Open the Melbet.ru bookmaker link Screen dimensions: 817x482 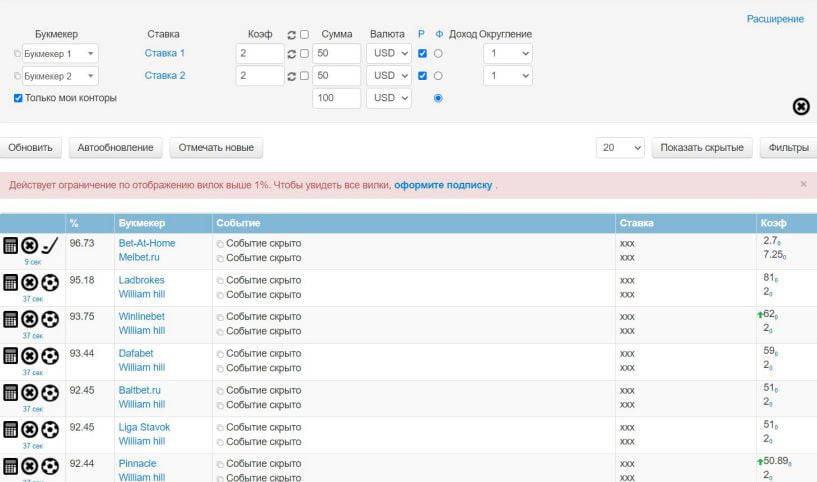139,257
